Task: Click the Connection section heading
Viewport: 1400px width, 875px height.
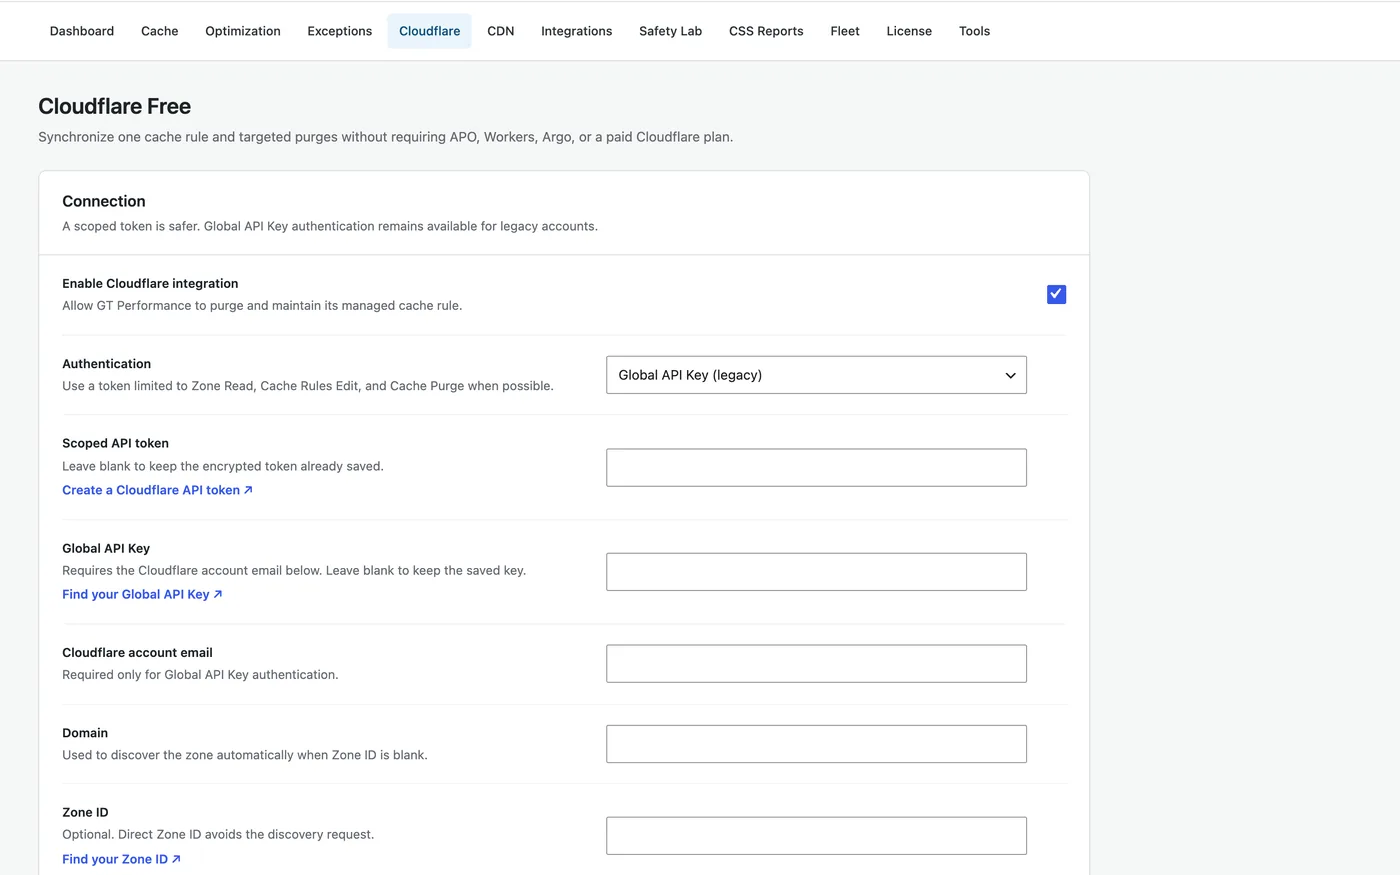Action: (x=104, y=201)
